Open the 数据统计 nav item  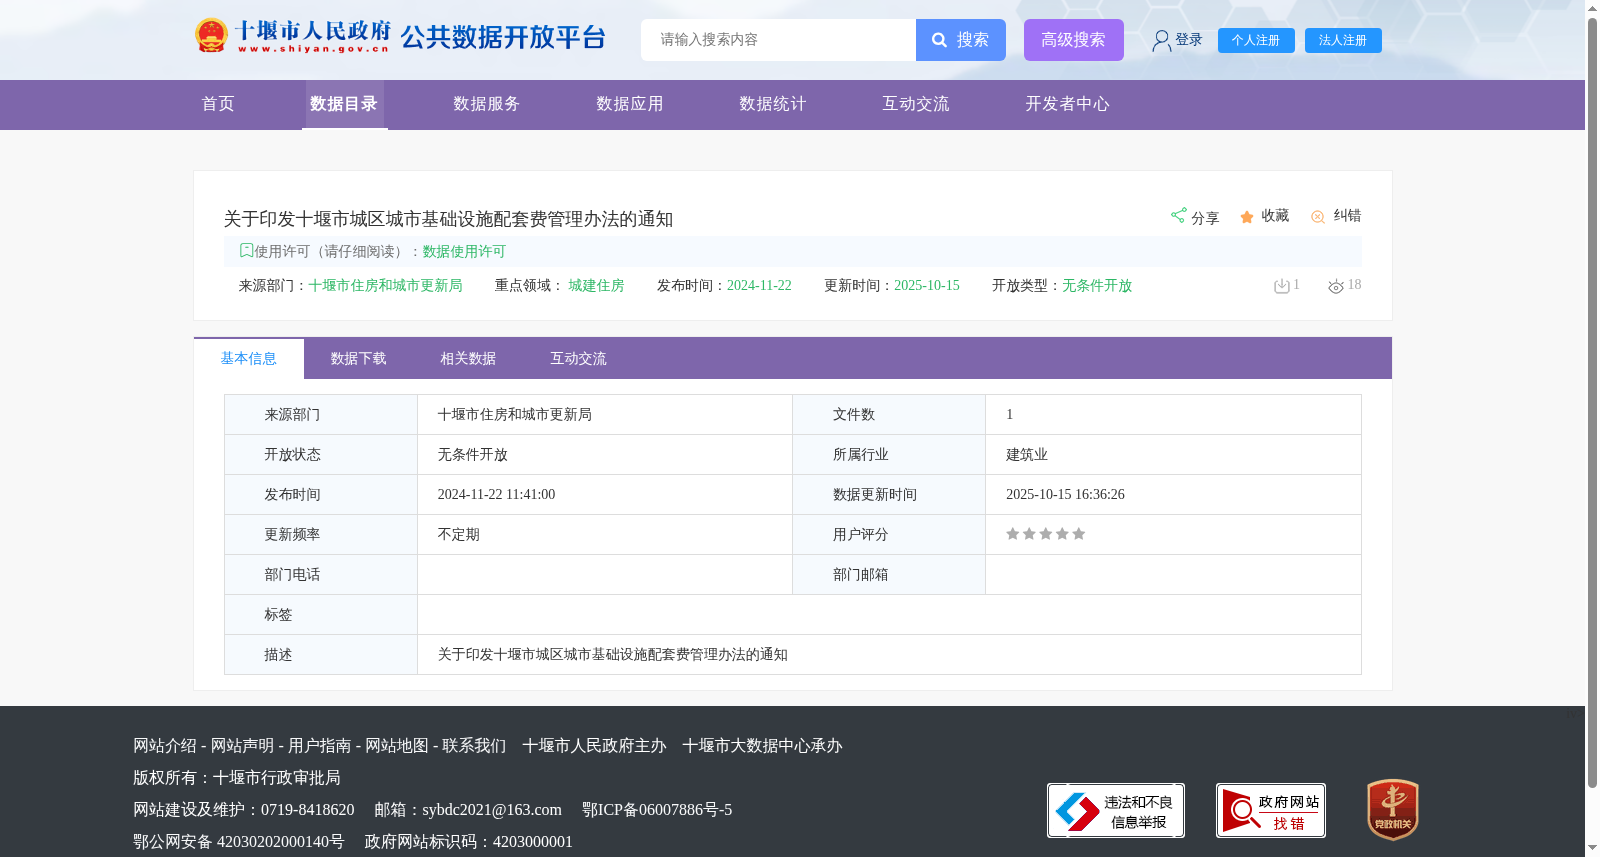tap(773, 104)
